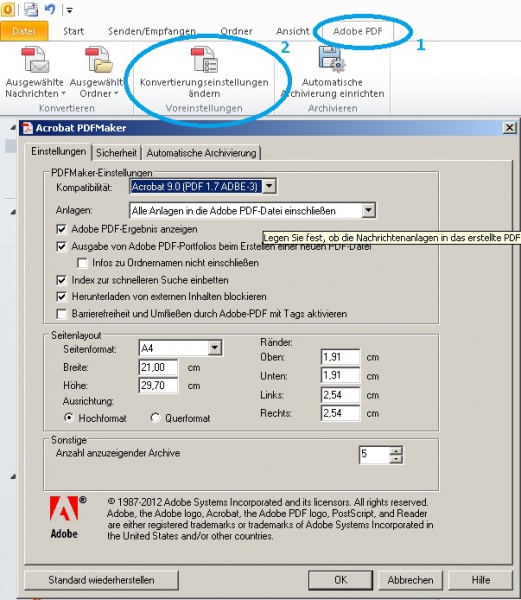Switch to the Start ribbon tab
This screenshot has width=521, height=600.
(x=73, y=31)
